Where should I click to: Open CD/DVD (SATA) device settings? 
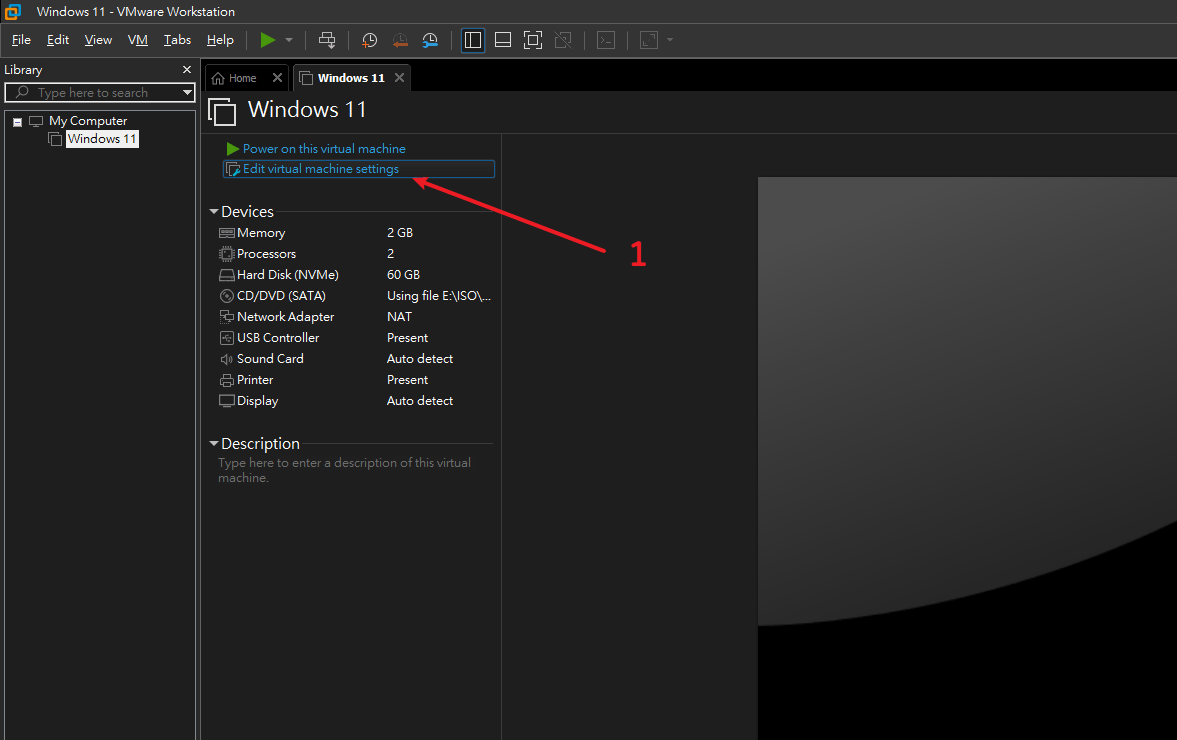point(281,296)
